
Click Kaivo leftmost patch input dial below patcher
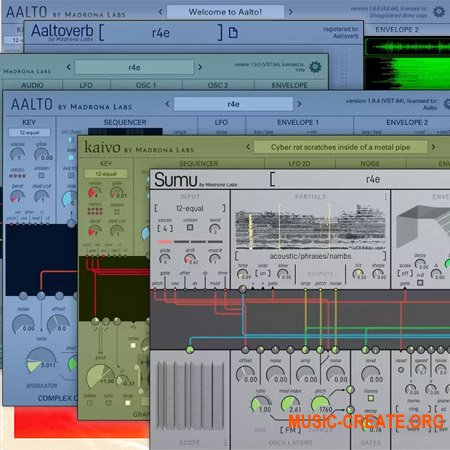[x=95, y=321]
